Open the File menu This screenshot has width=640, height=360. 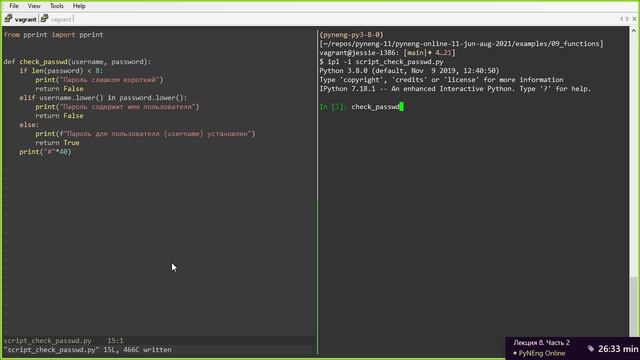coord(14,6)
